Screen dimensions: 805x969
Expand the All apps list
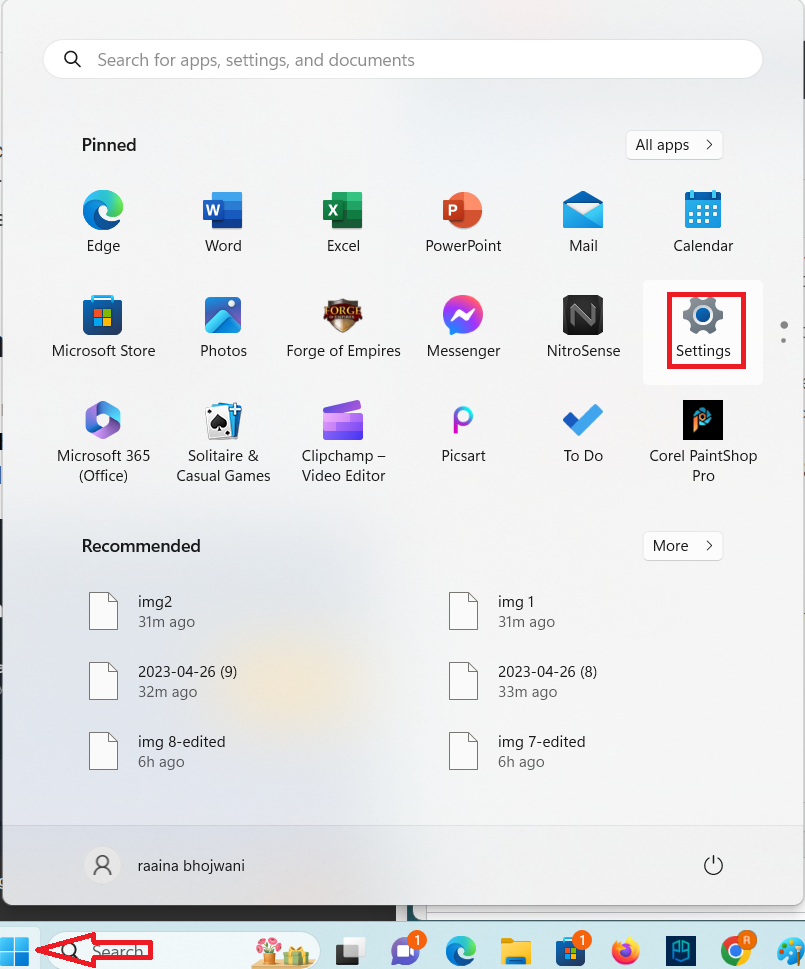click(674, 145)
